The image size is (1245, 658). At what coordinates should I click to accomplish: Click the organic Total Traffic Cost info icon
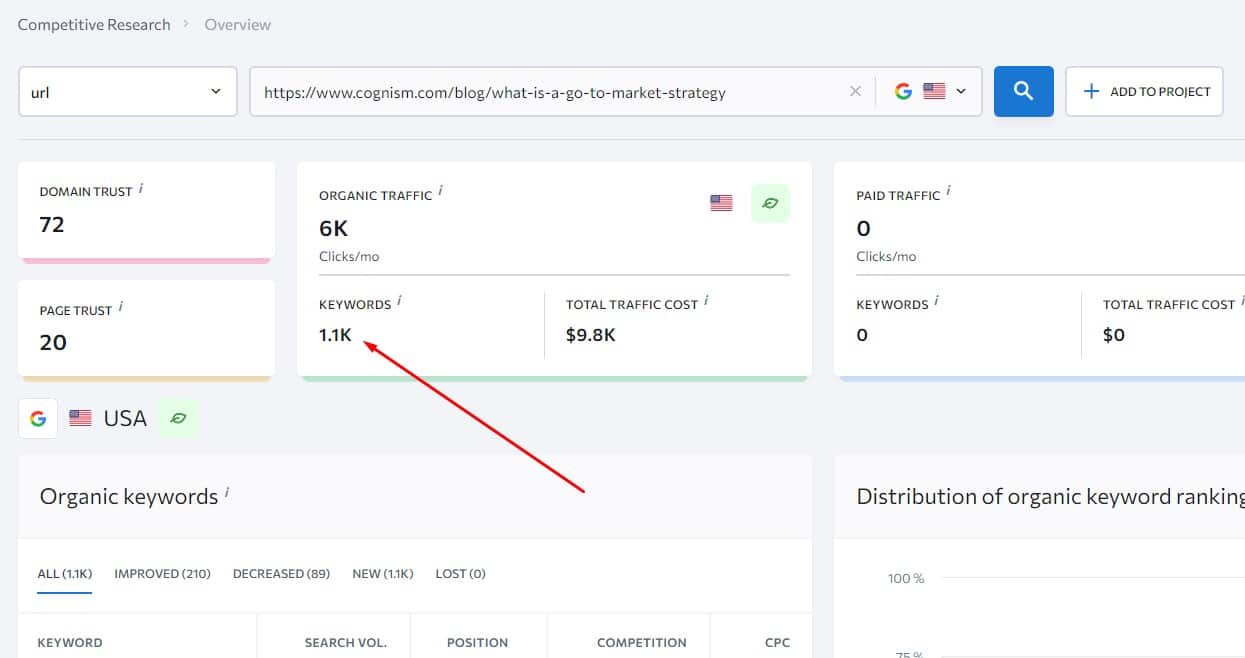(x=706, y=300)
